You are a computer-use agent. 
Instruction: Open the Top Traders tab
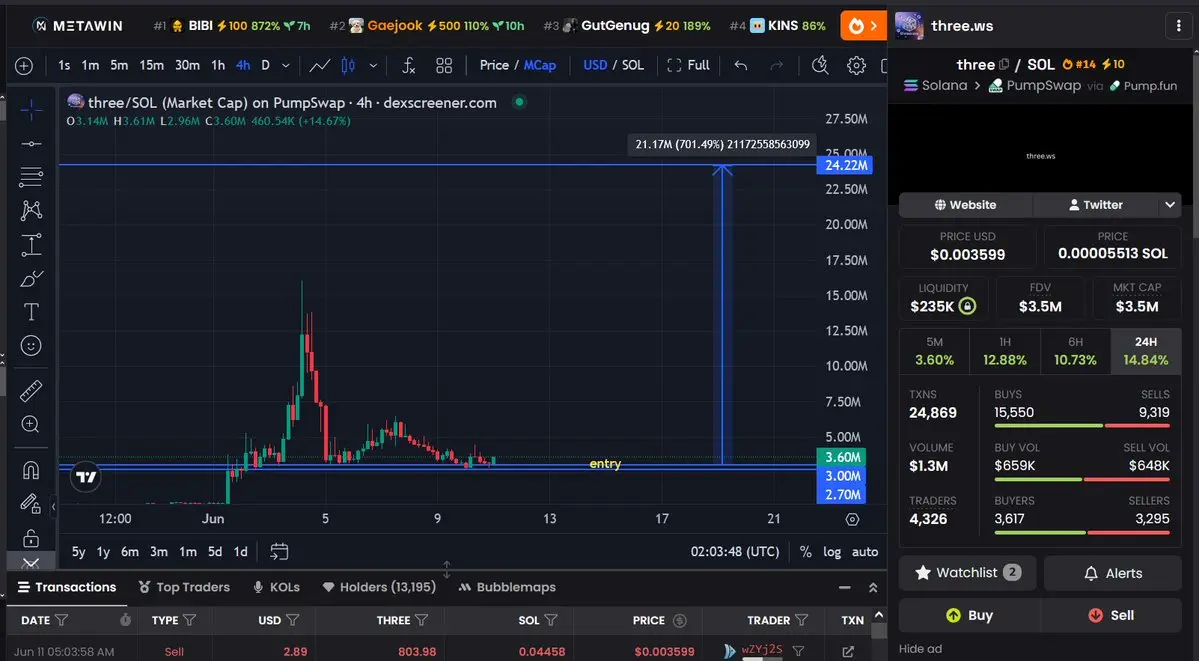184,588
